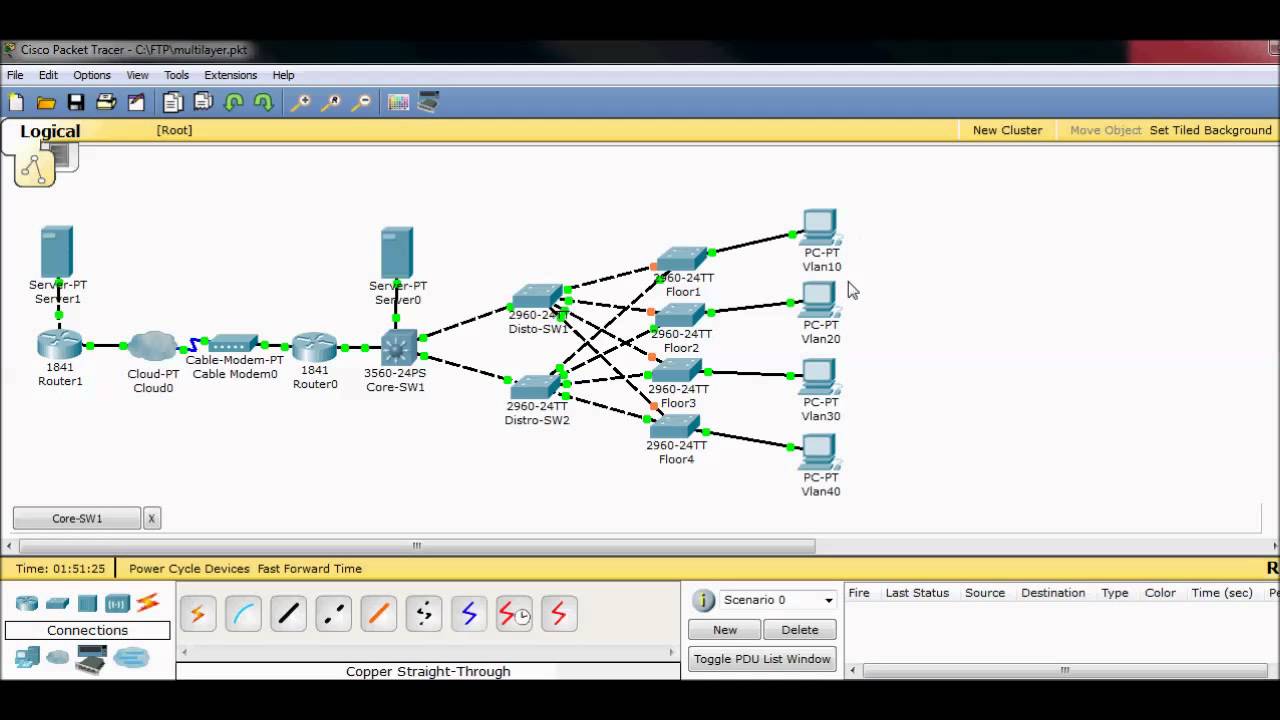The image size is (1280, 720).
Task: Click the [Root] navigation label
Action: pos(174,130)
